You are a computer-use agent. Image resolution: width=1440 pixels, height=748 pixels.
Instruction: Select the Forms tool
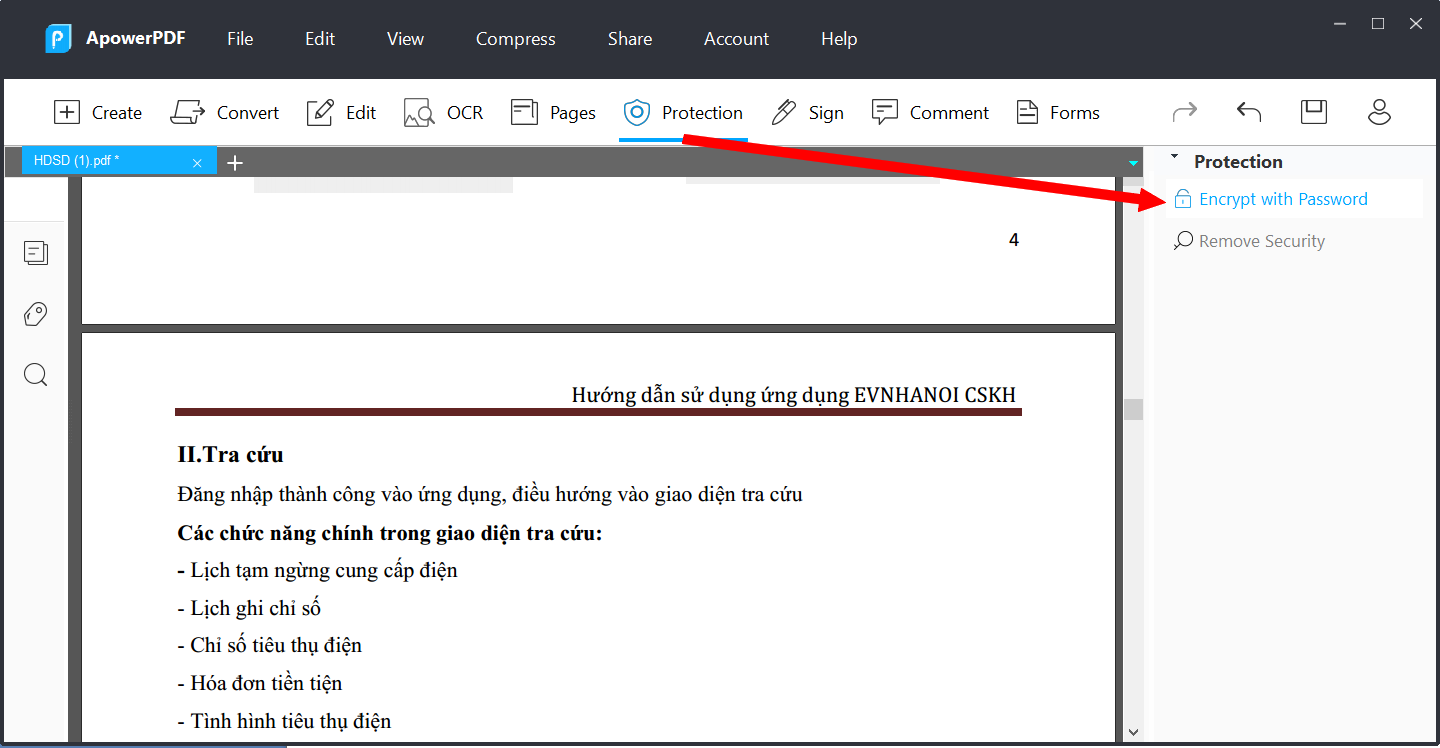coord(1057,112)
